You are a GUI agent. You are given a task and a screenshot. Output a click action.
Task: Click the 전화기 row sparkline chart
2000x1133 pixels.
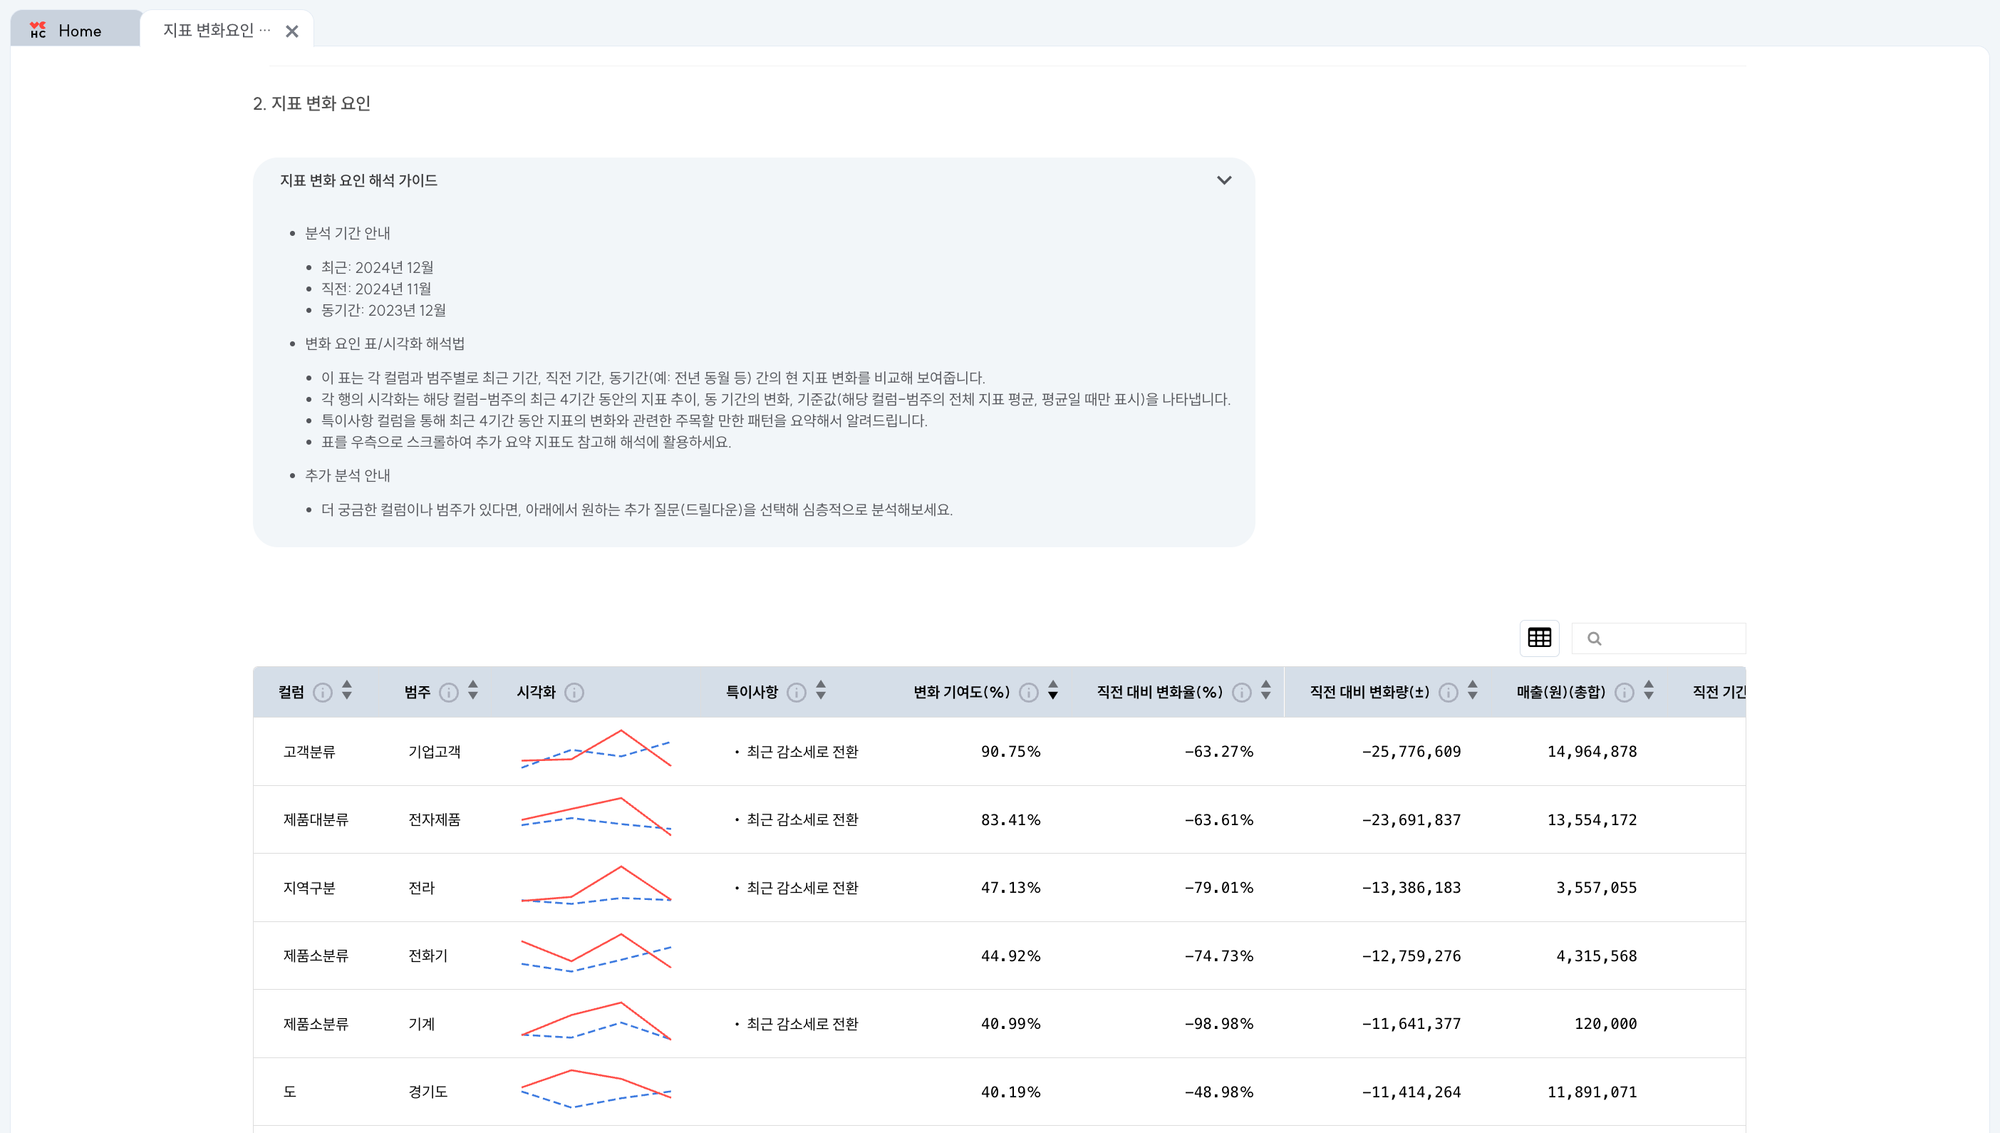pyautogui.click(x=596, y=953)
